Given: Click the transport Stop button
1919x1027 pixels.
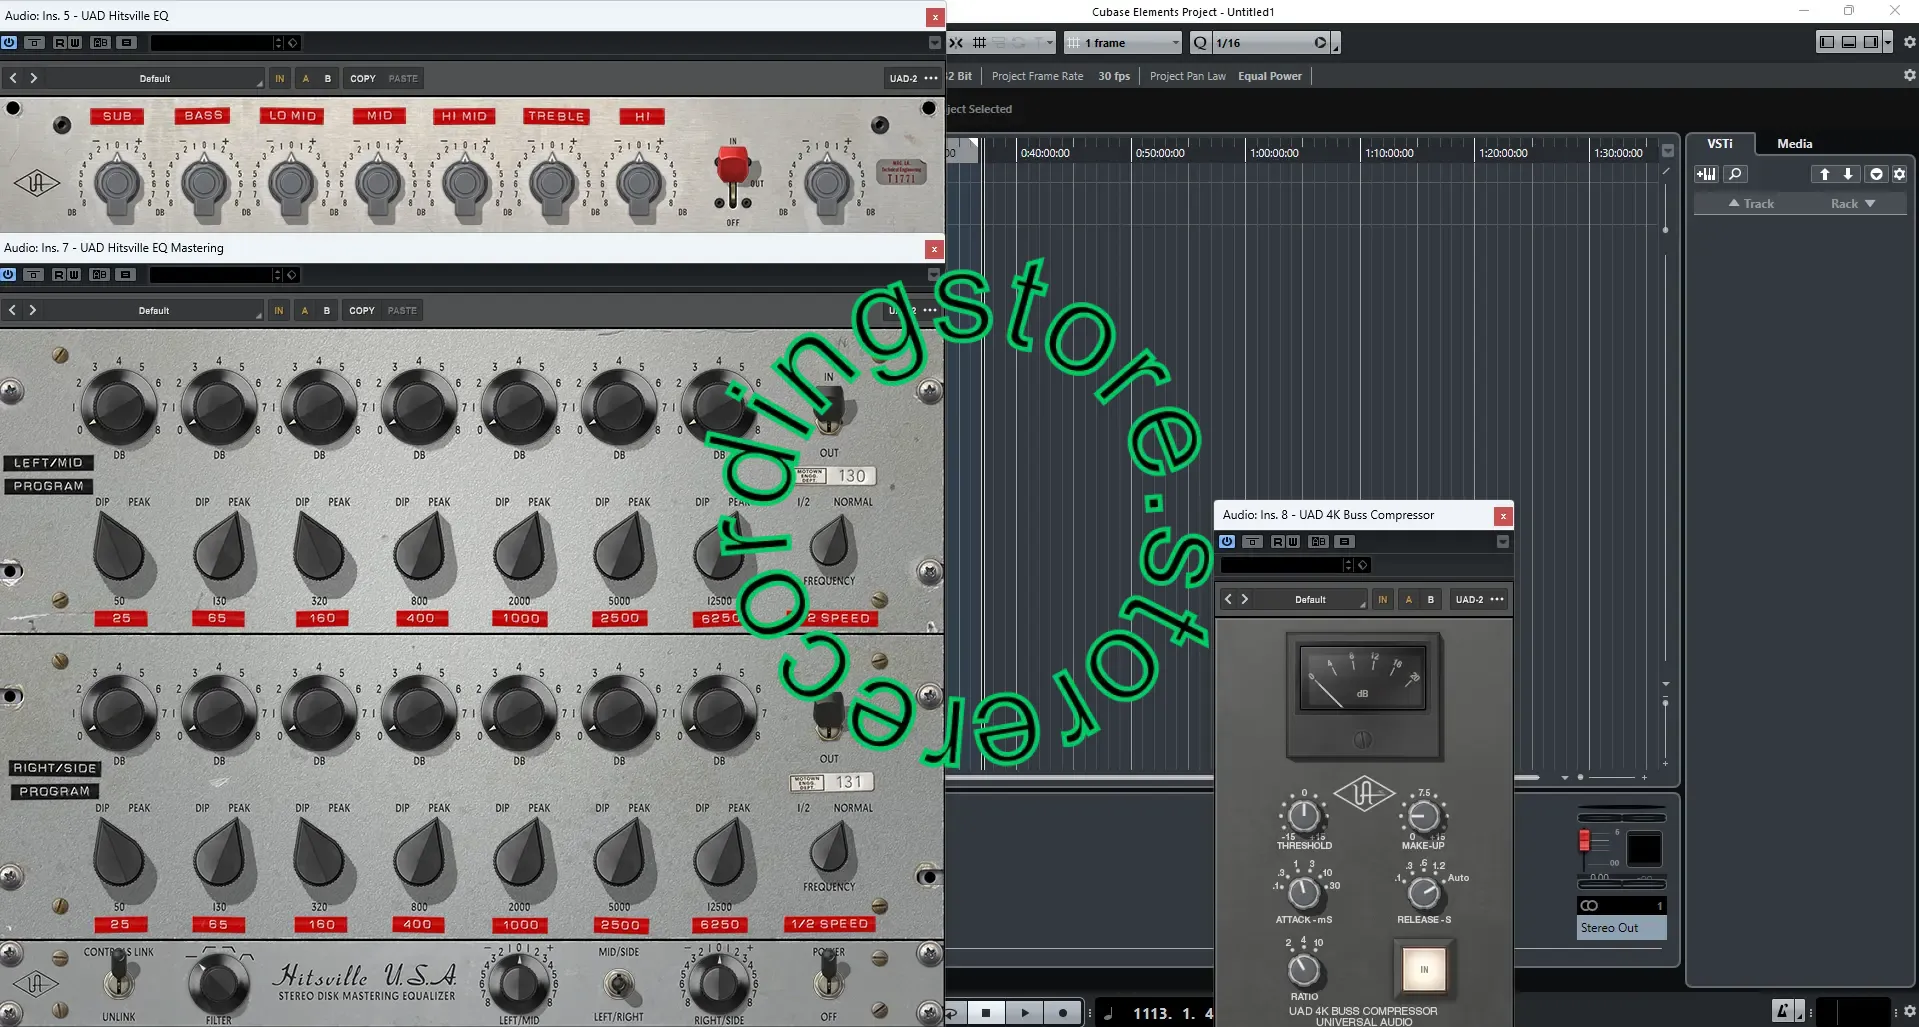Looking at the screenshot, I should tap(986, 1013).
